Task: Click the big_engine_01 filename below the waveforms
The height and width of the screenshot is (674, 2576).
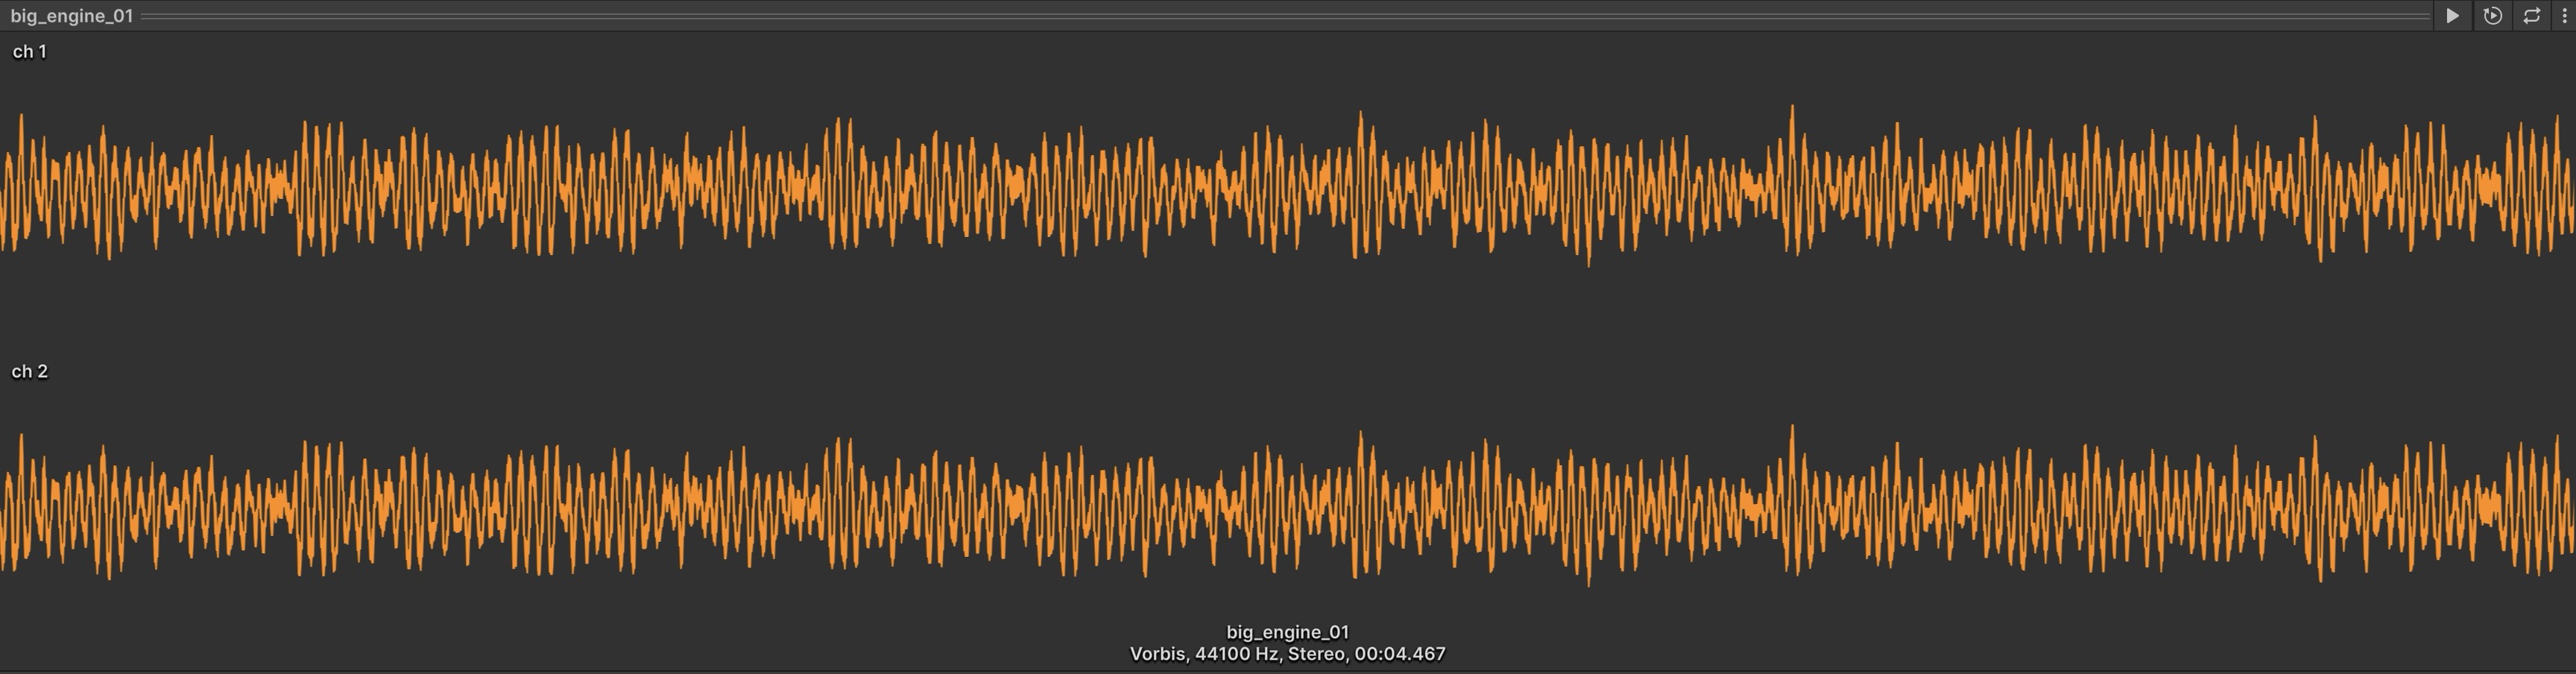Action: [1287, 632]
